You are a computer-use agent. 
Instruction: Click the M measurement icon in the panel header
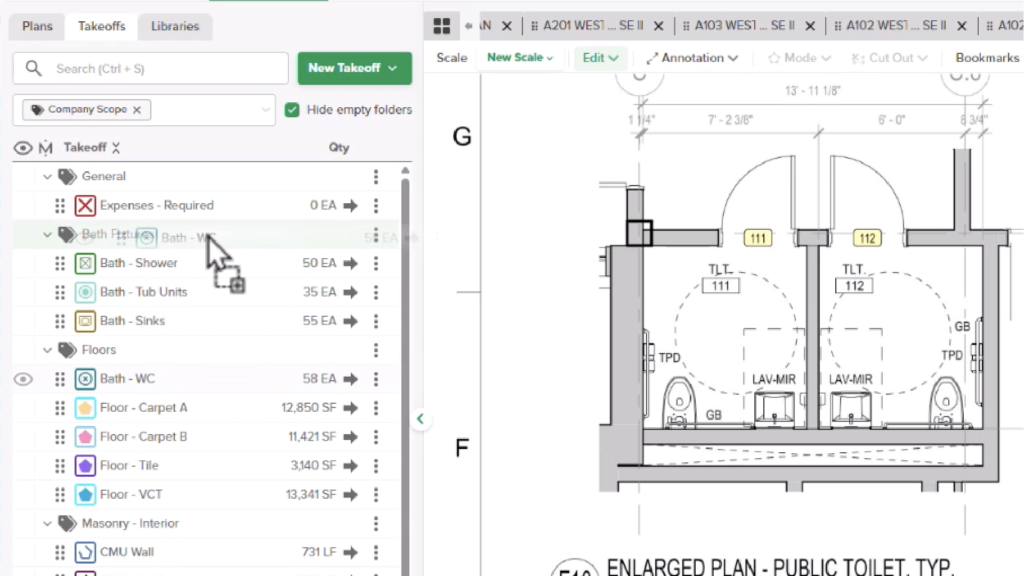tap(45, 147)
